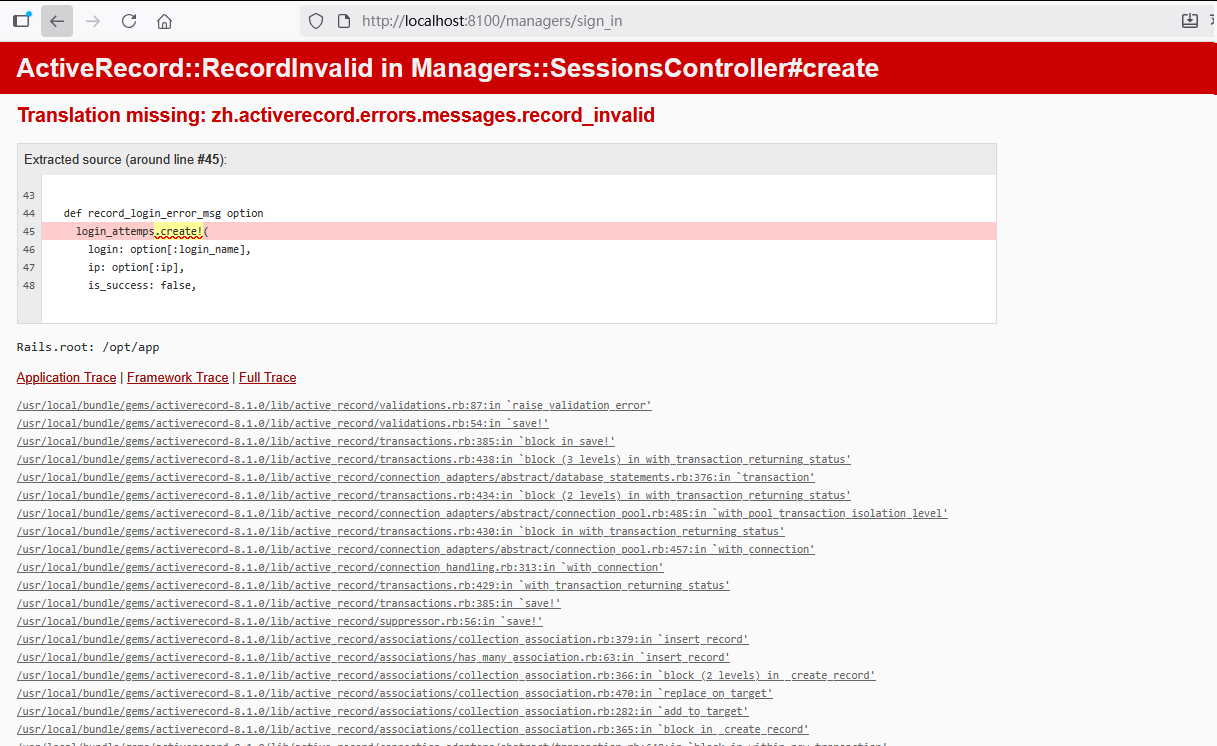
Task: Open the connection_handling.rb:313 with_connection trace link
Action: pyautogui.click(x=340, y=567)
